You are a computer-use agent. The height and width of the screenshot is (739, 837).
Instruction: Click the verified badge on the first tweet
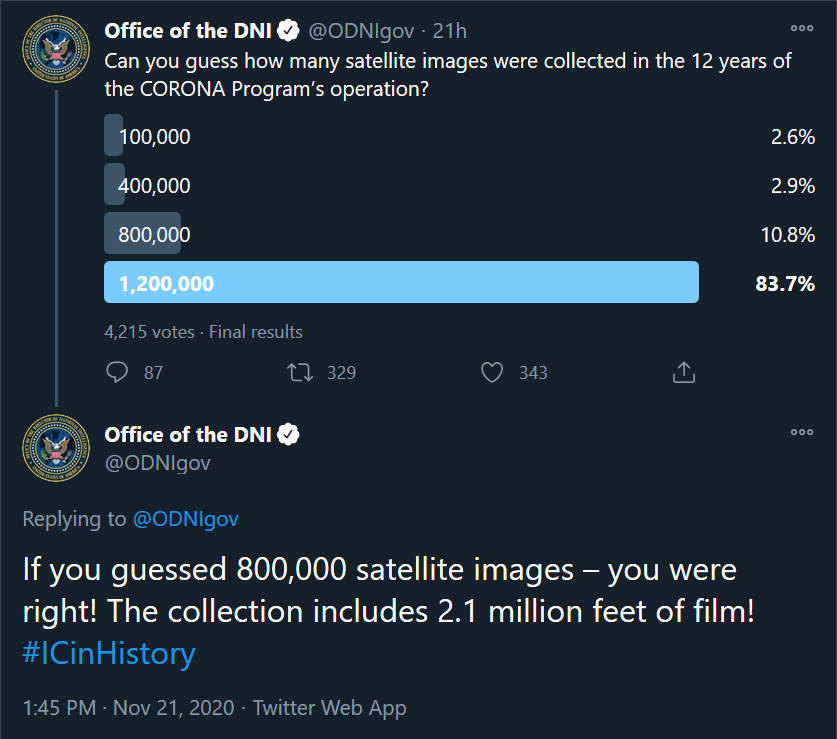point(289,31)
